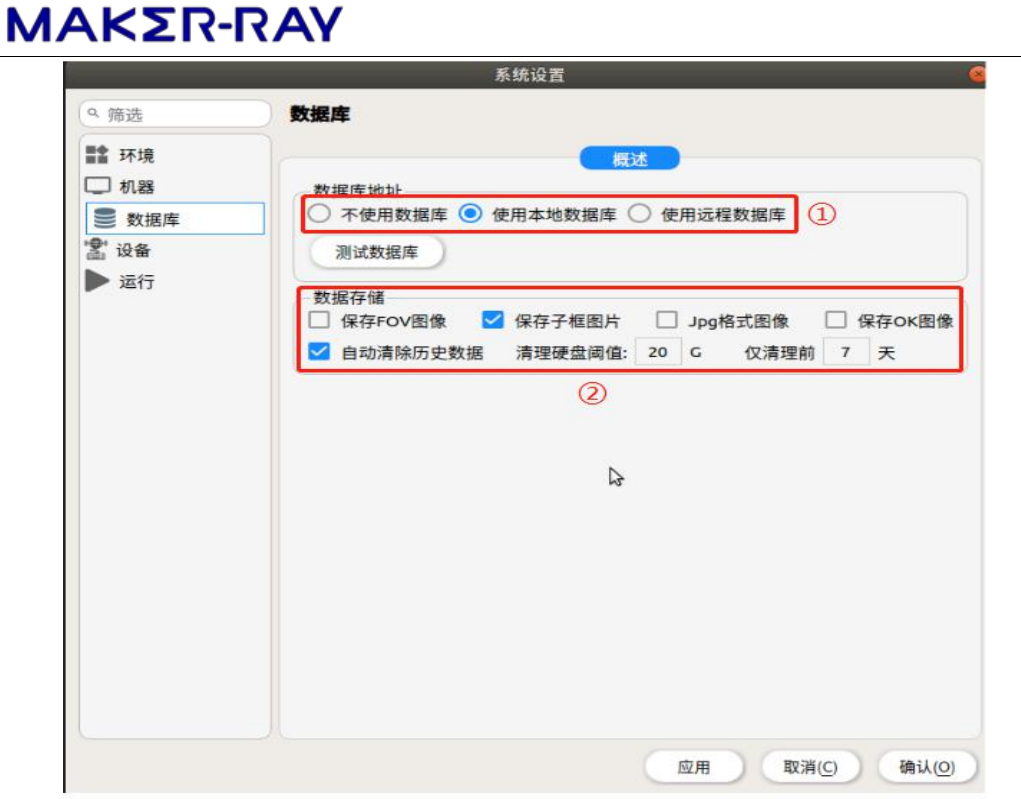Select the 使用本地数据库 radio option
This screenshot has width=1021, height=799.
[470, 214]
